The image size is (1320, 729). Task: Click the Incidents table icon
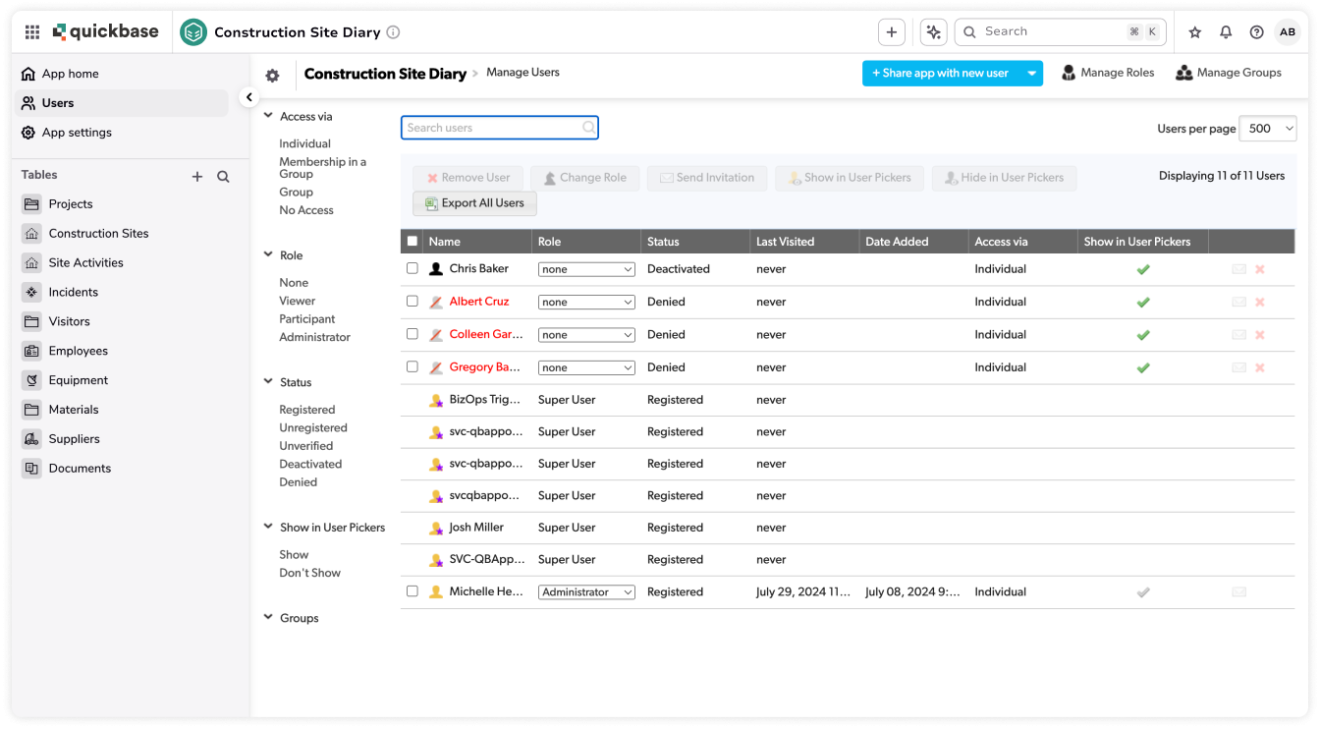(x=31, y=291)
